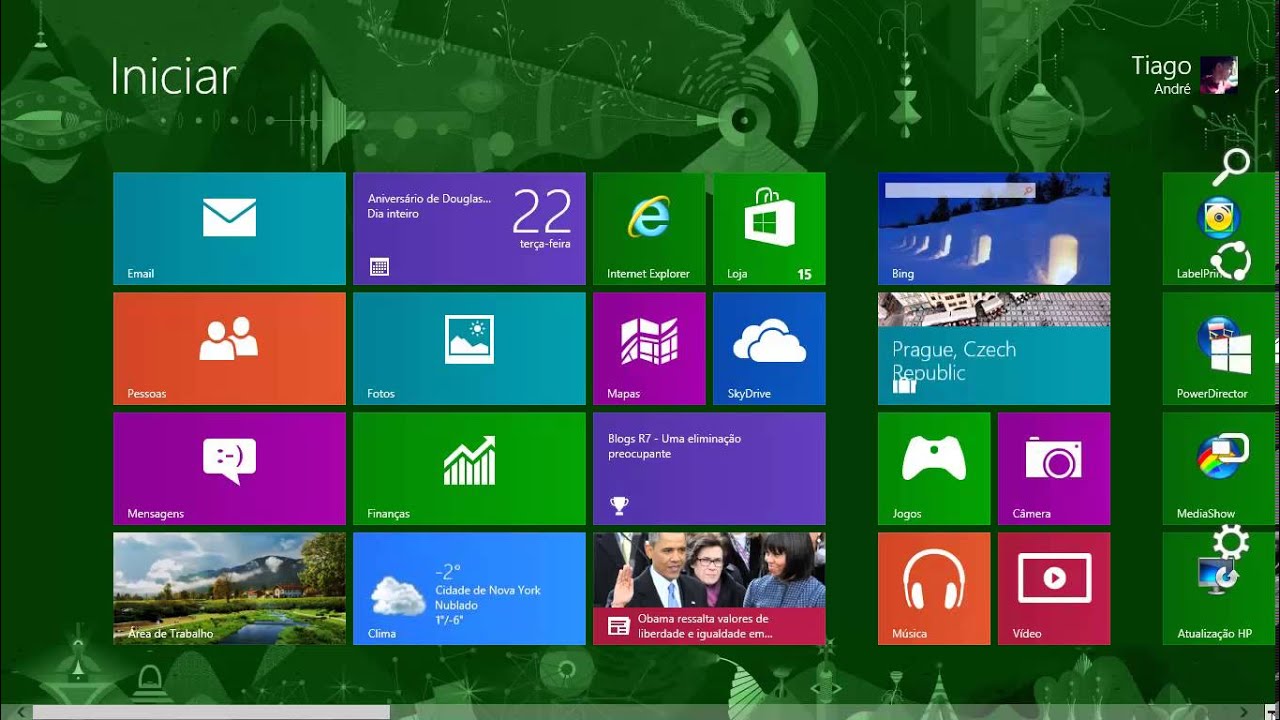Launch the Jogos Xbox tile
Image resolution: width=1280 pixels, height=720 pixels.
[x=934, y=469]
